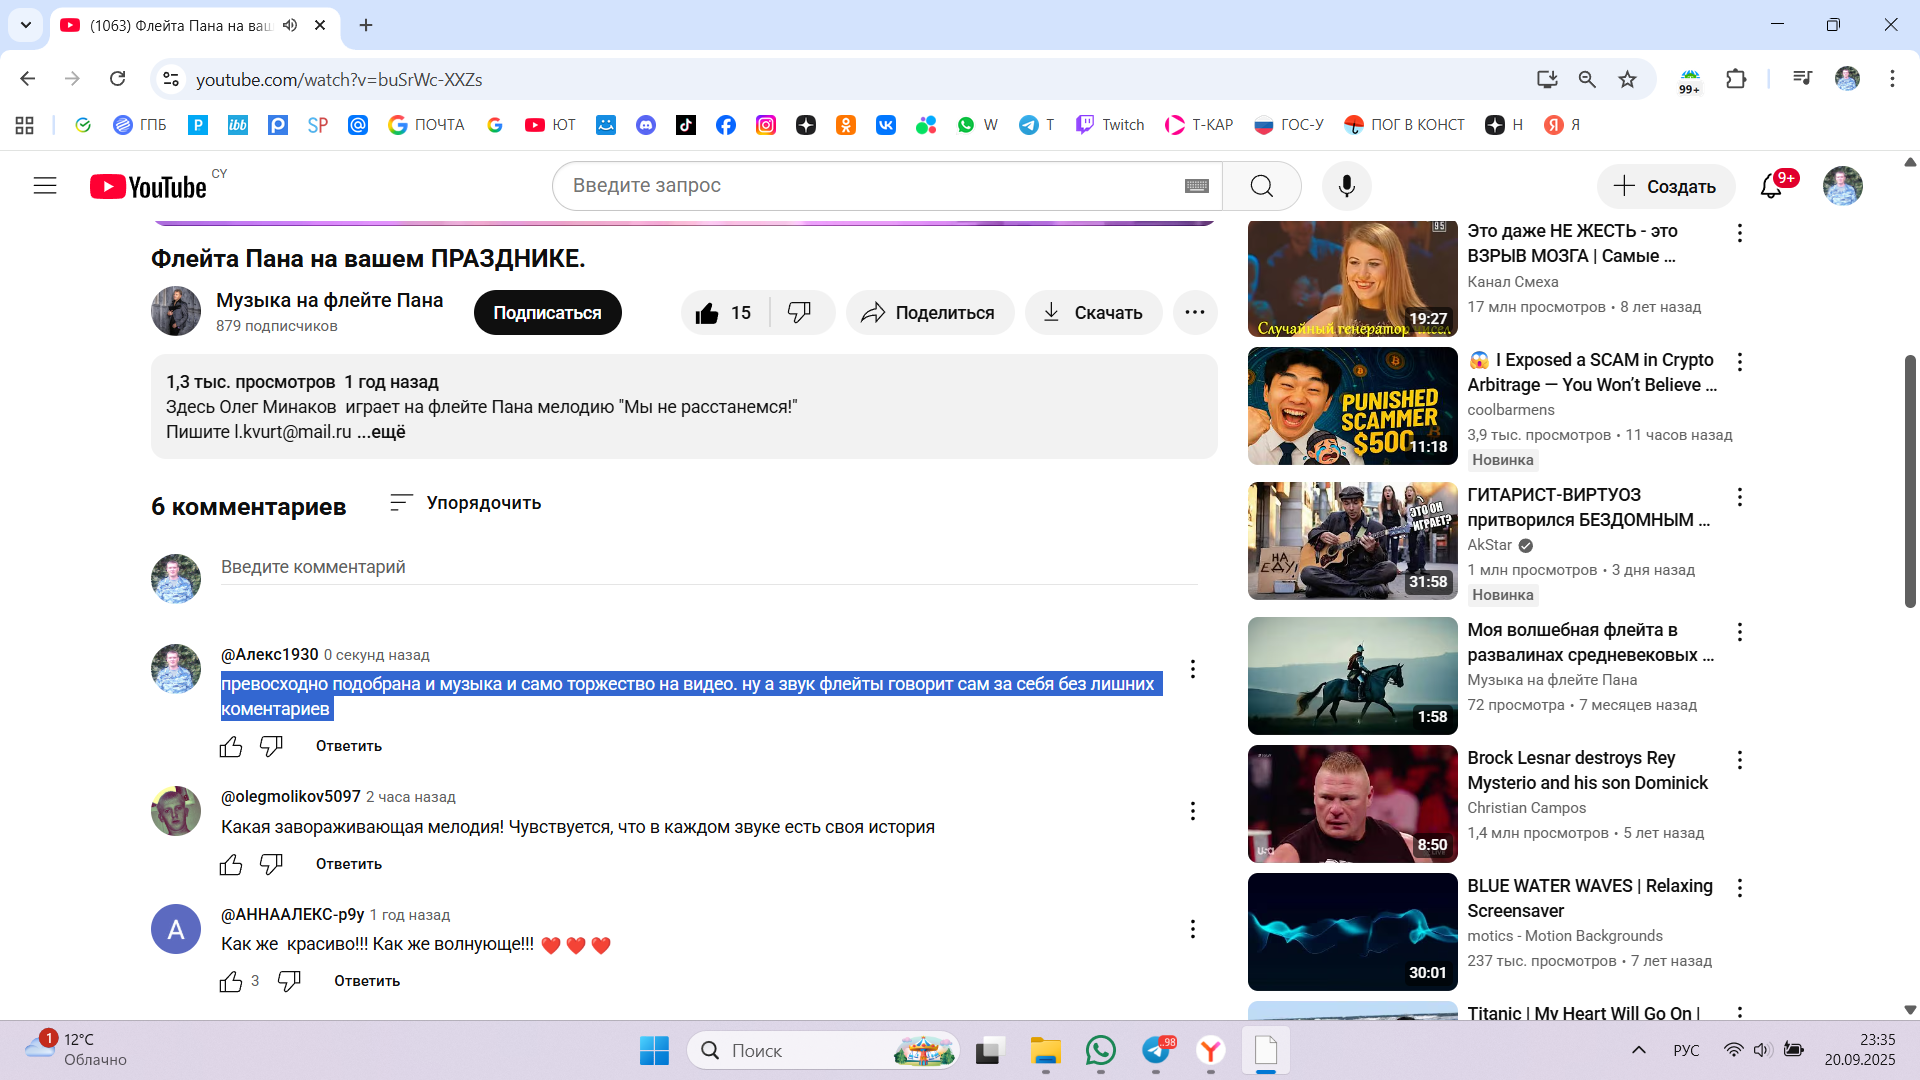Bookmark this page with the star icon

click(x=1628, y=79)
